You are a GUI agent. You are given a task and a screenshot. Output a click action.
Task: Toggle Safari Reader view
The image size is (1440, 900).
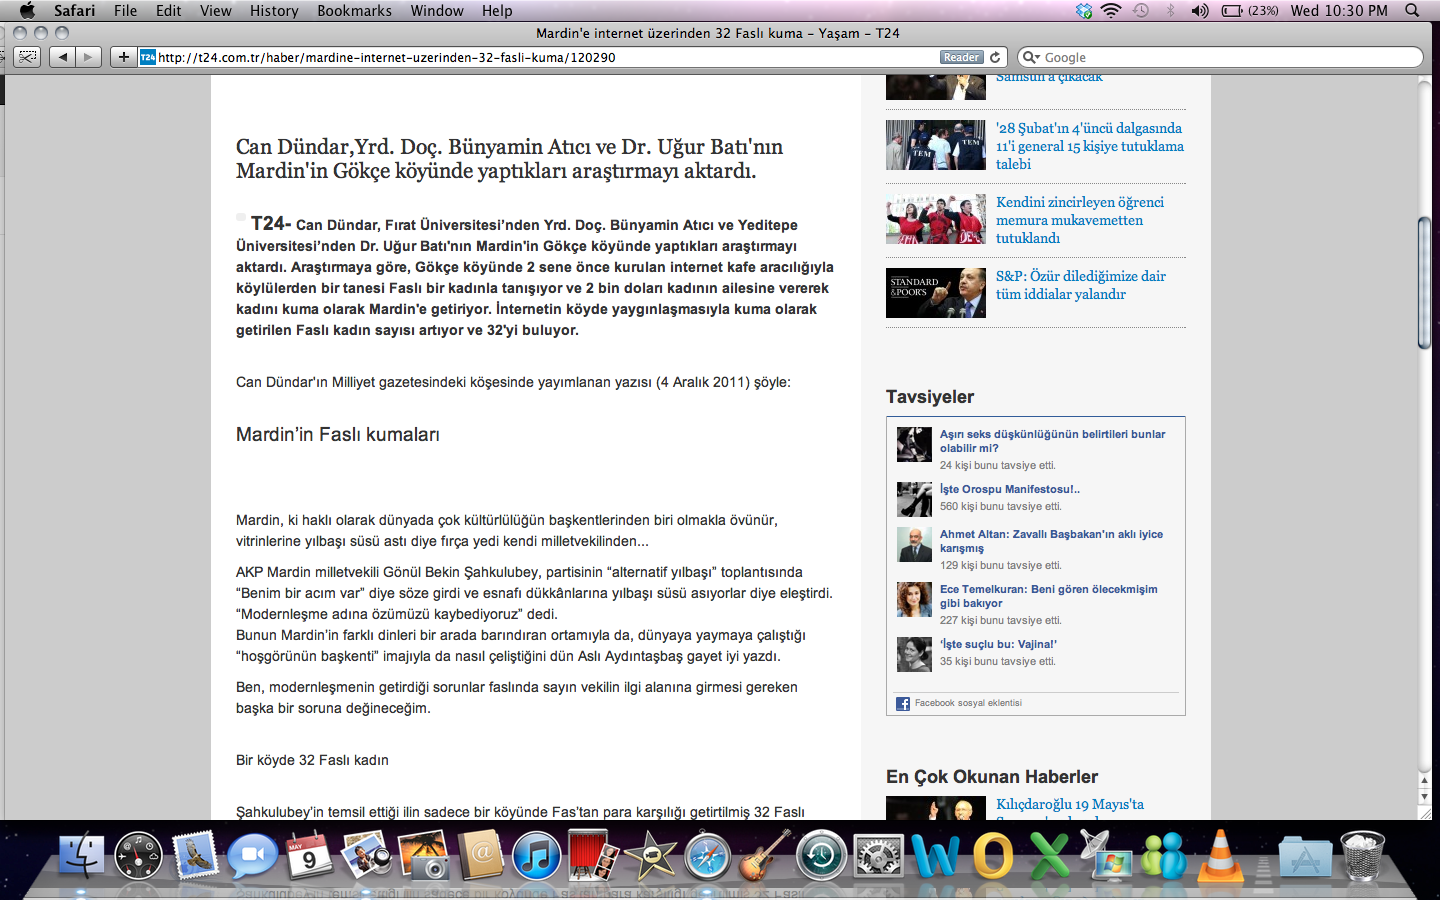click(961, 57)
